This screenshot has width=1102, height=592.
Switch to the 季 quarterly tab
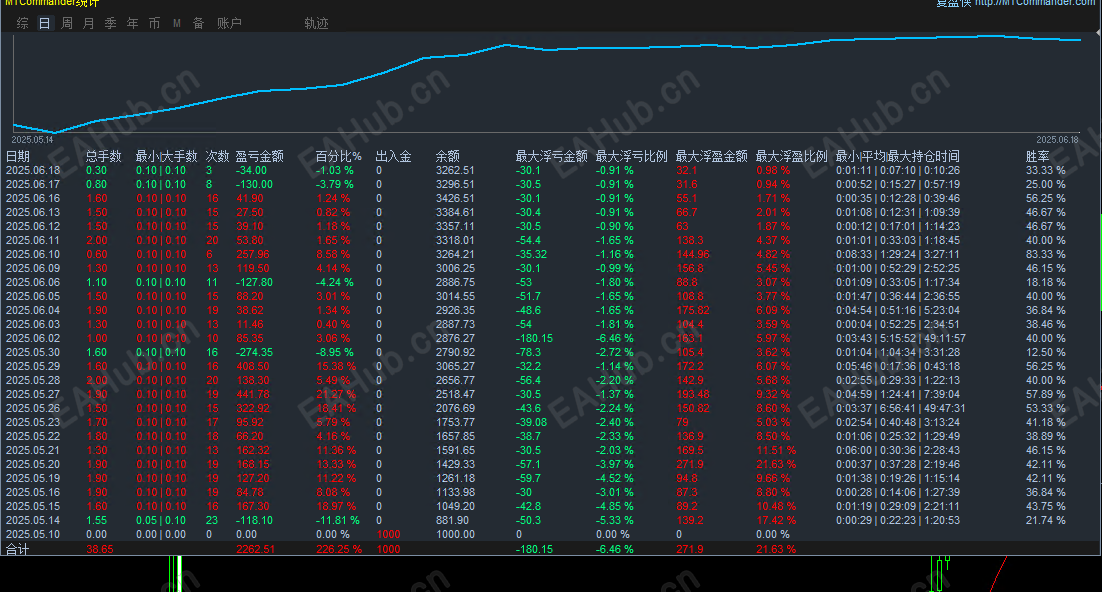(x=110, y=23)
